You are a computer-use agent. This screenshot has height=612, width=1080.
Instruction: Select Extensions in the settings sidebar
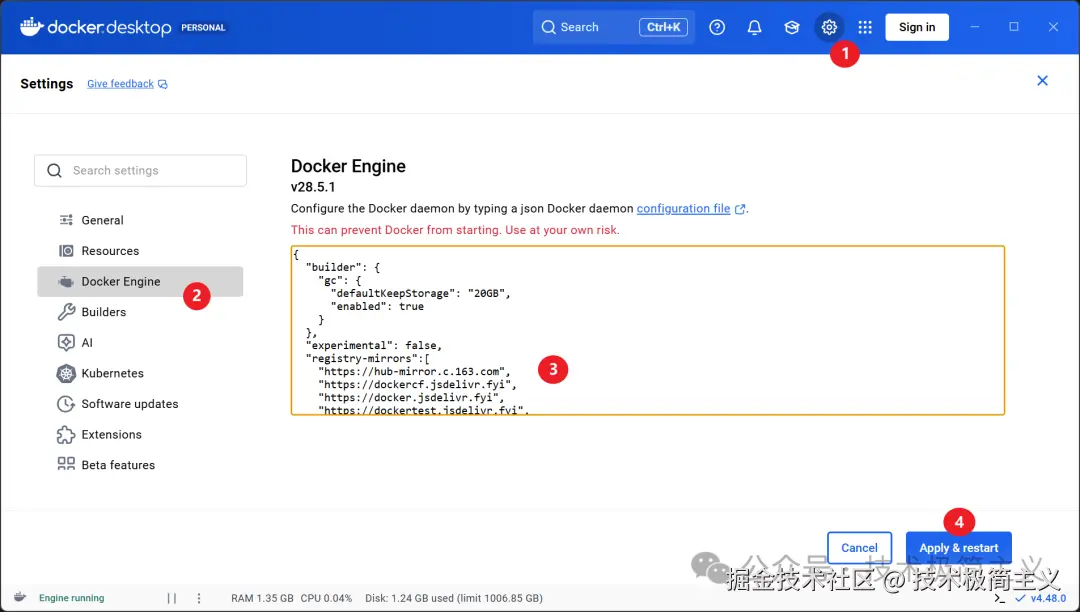tap(140, 434)
